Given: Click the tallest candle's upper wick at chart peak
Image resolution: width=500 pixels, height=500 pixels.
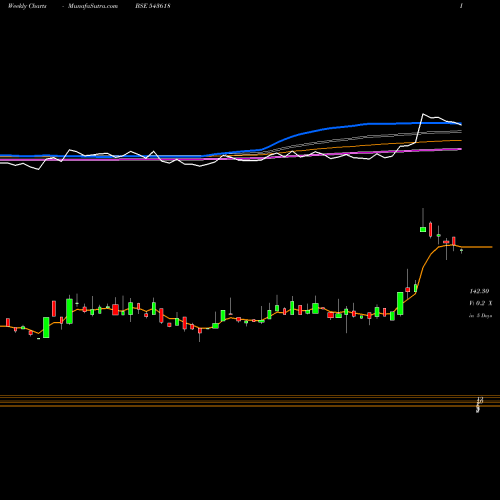Looking at the screenshot, I should point(423,217).
